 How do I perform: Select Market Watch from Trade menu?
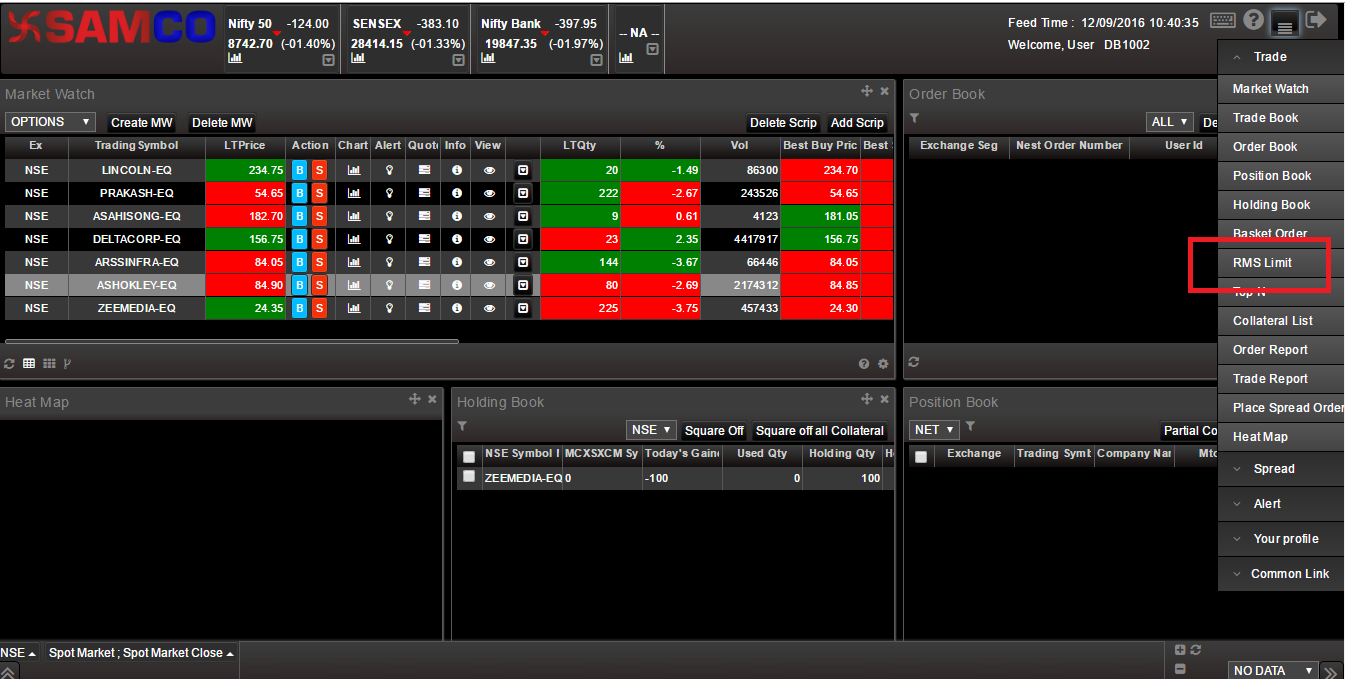[x=1281, y=89]
